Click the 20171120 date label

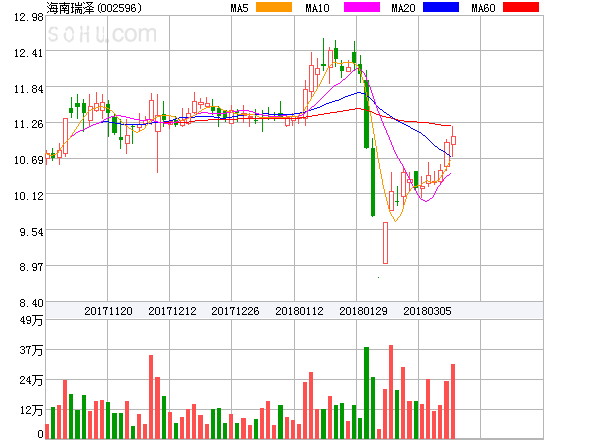pos(108,311)
